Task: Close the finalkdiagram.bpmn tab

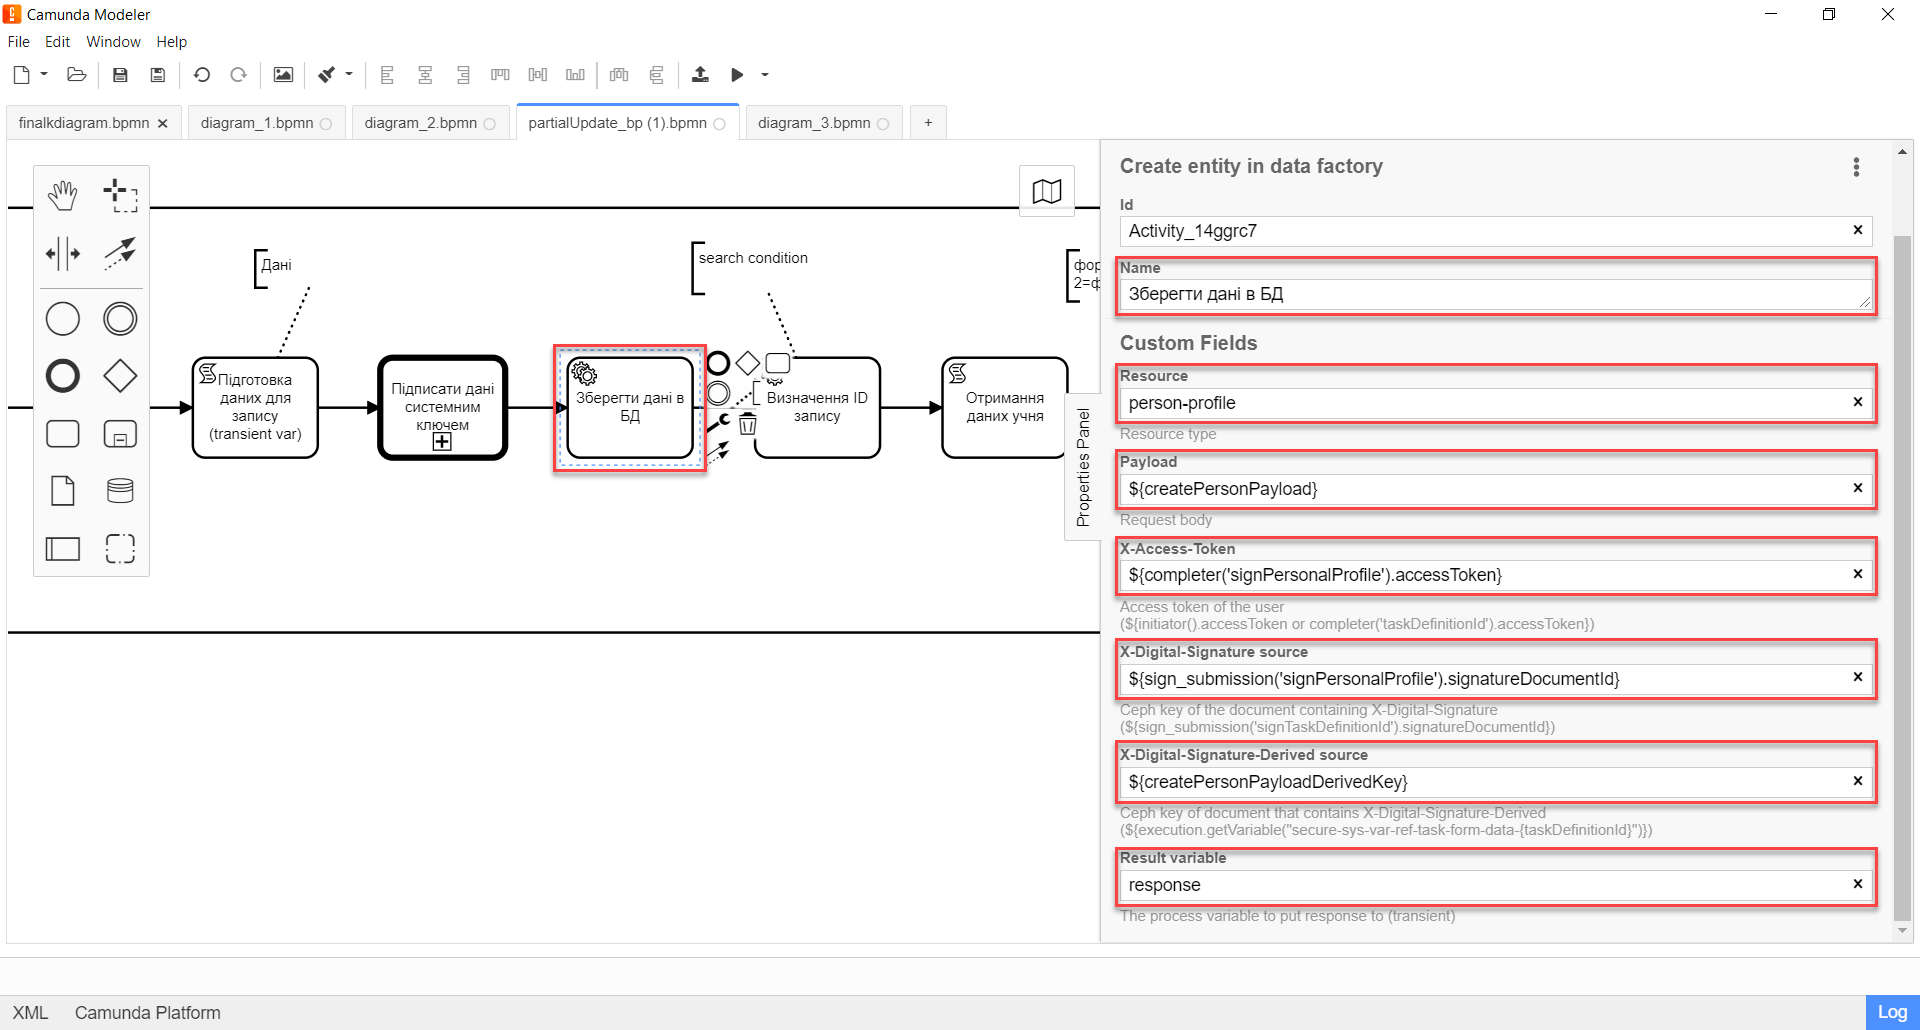Action: tap(163, 123)
